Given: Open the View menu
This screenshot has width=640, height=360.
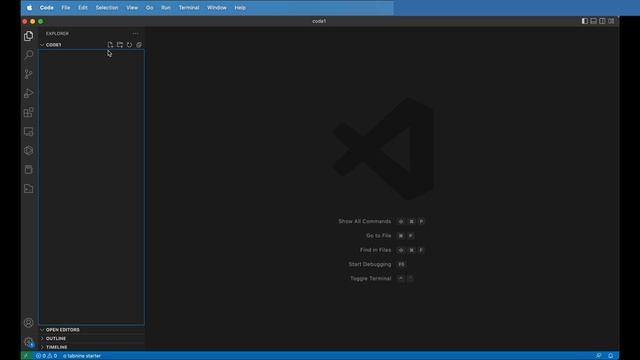Looking at the screenshot, I should [x=132, y=8].
